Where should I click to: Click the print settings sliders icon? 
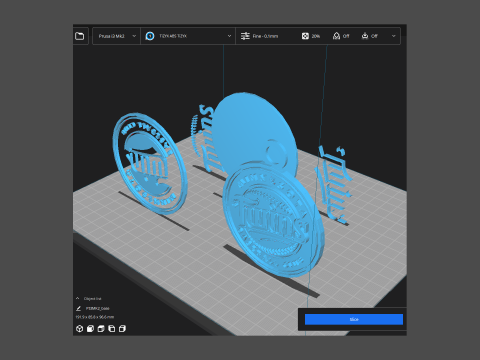245,36
